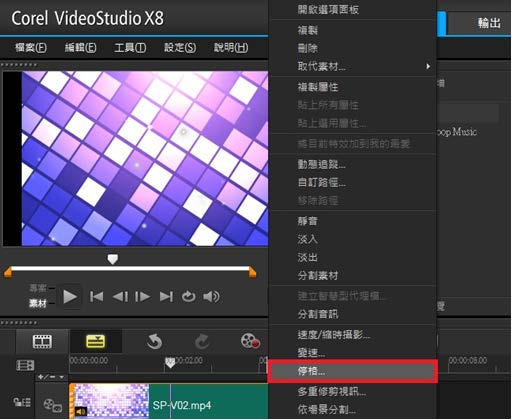
Task: Open the record/capture option reel icon
Action: click(x=250, y=341)
